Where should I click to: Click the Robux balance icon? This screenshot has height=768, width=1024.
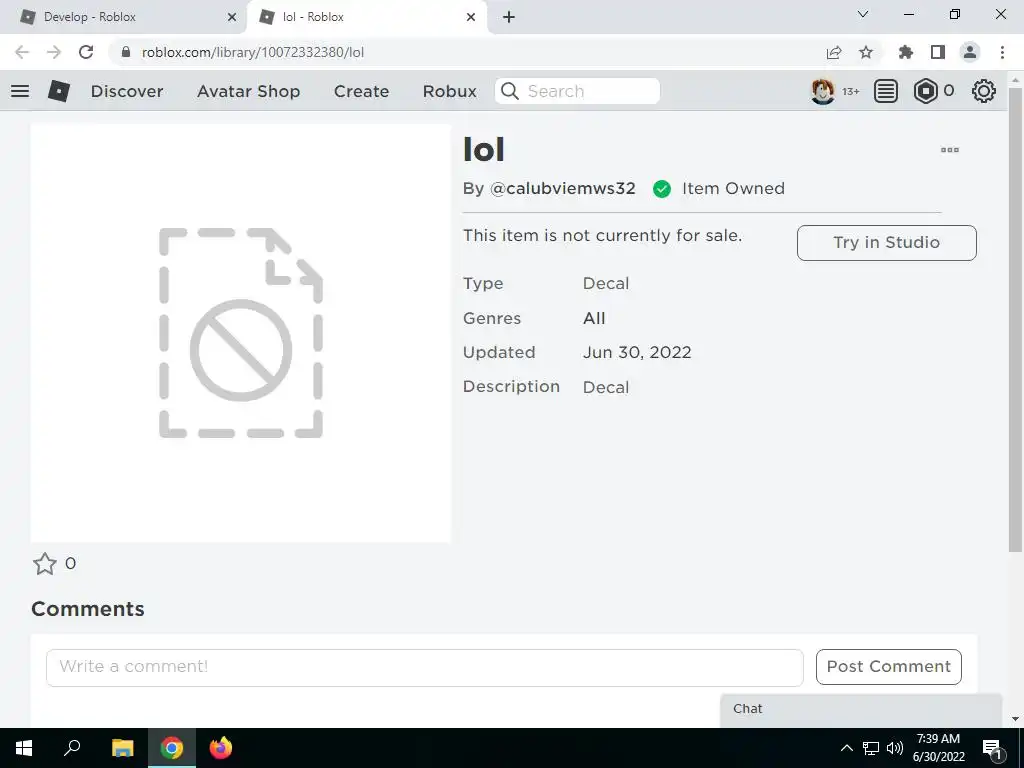[925, 91]
